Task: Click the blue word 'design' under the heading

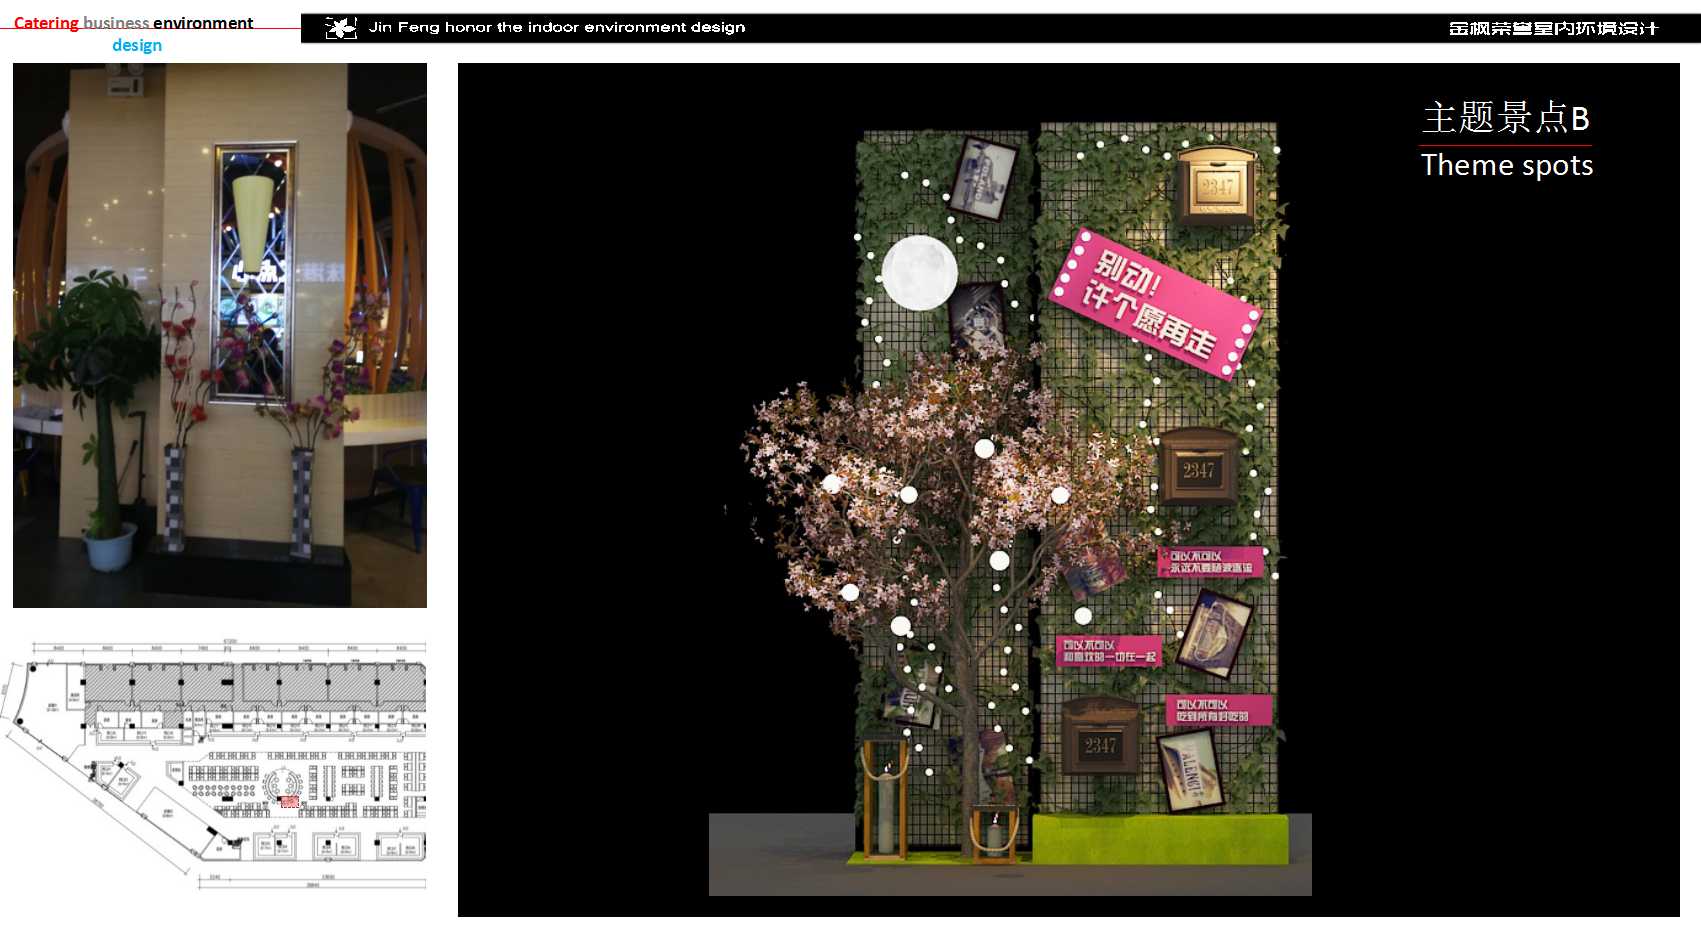Action: pyautogui.click(x=137, y=45)
